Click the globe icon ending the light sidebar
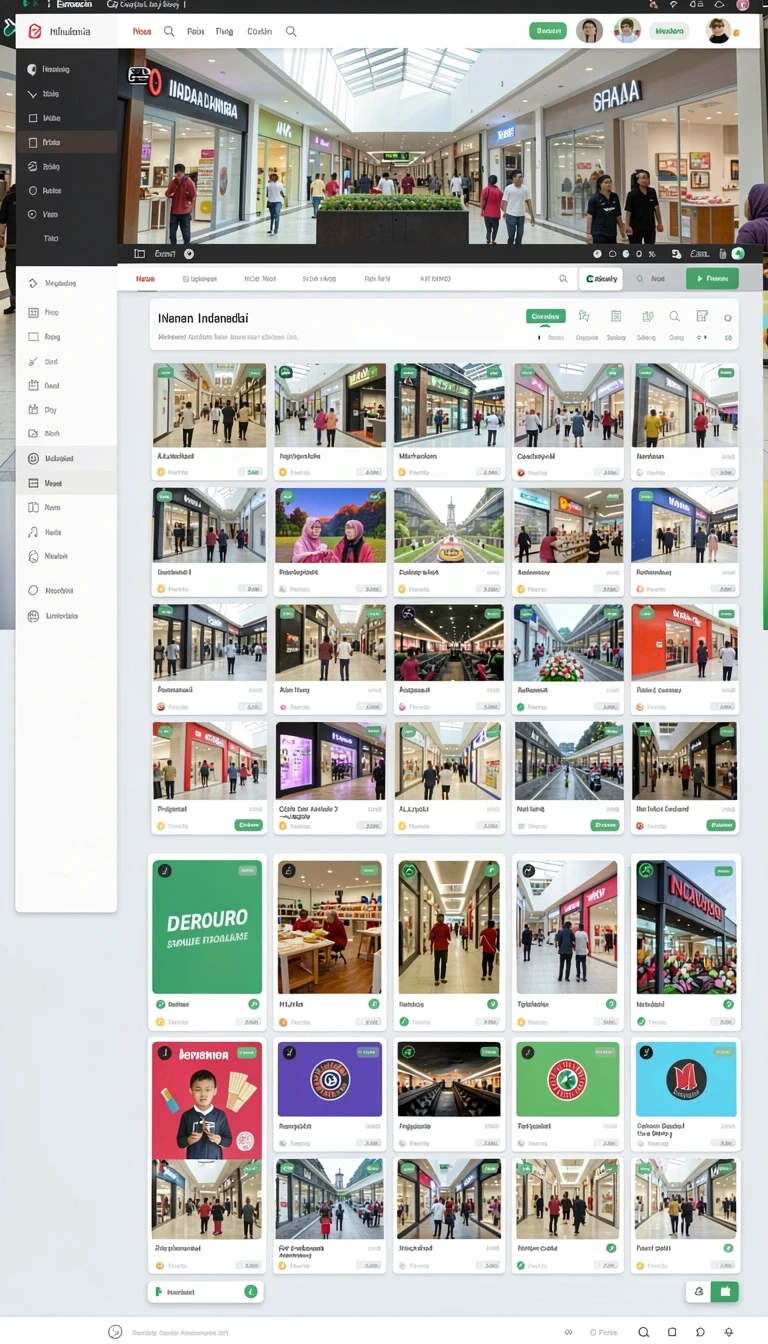 [x=33, y=616]
